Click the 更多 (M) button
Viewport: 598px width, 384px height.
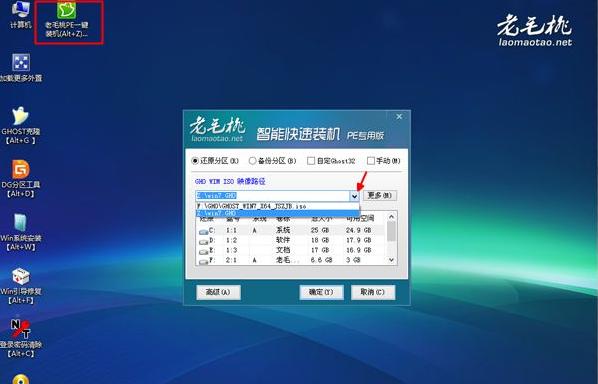click(x=379, y=196)
